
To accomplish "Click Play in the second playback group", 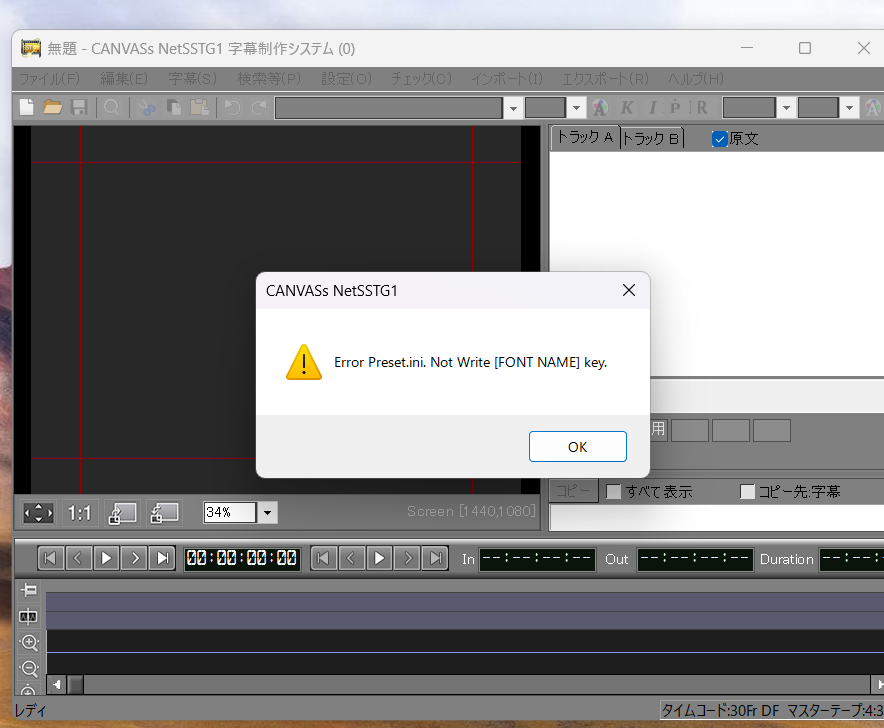I will click(379, 558).
